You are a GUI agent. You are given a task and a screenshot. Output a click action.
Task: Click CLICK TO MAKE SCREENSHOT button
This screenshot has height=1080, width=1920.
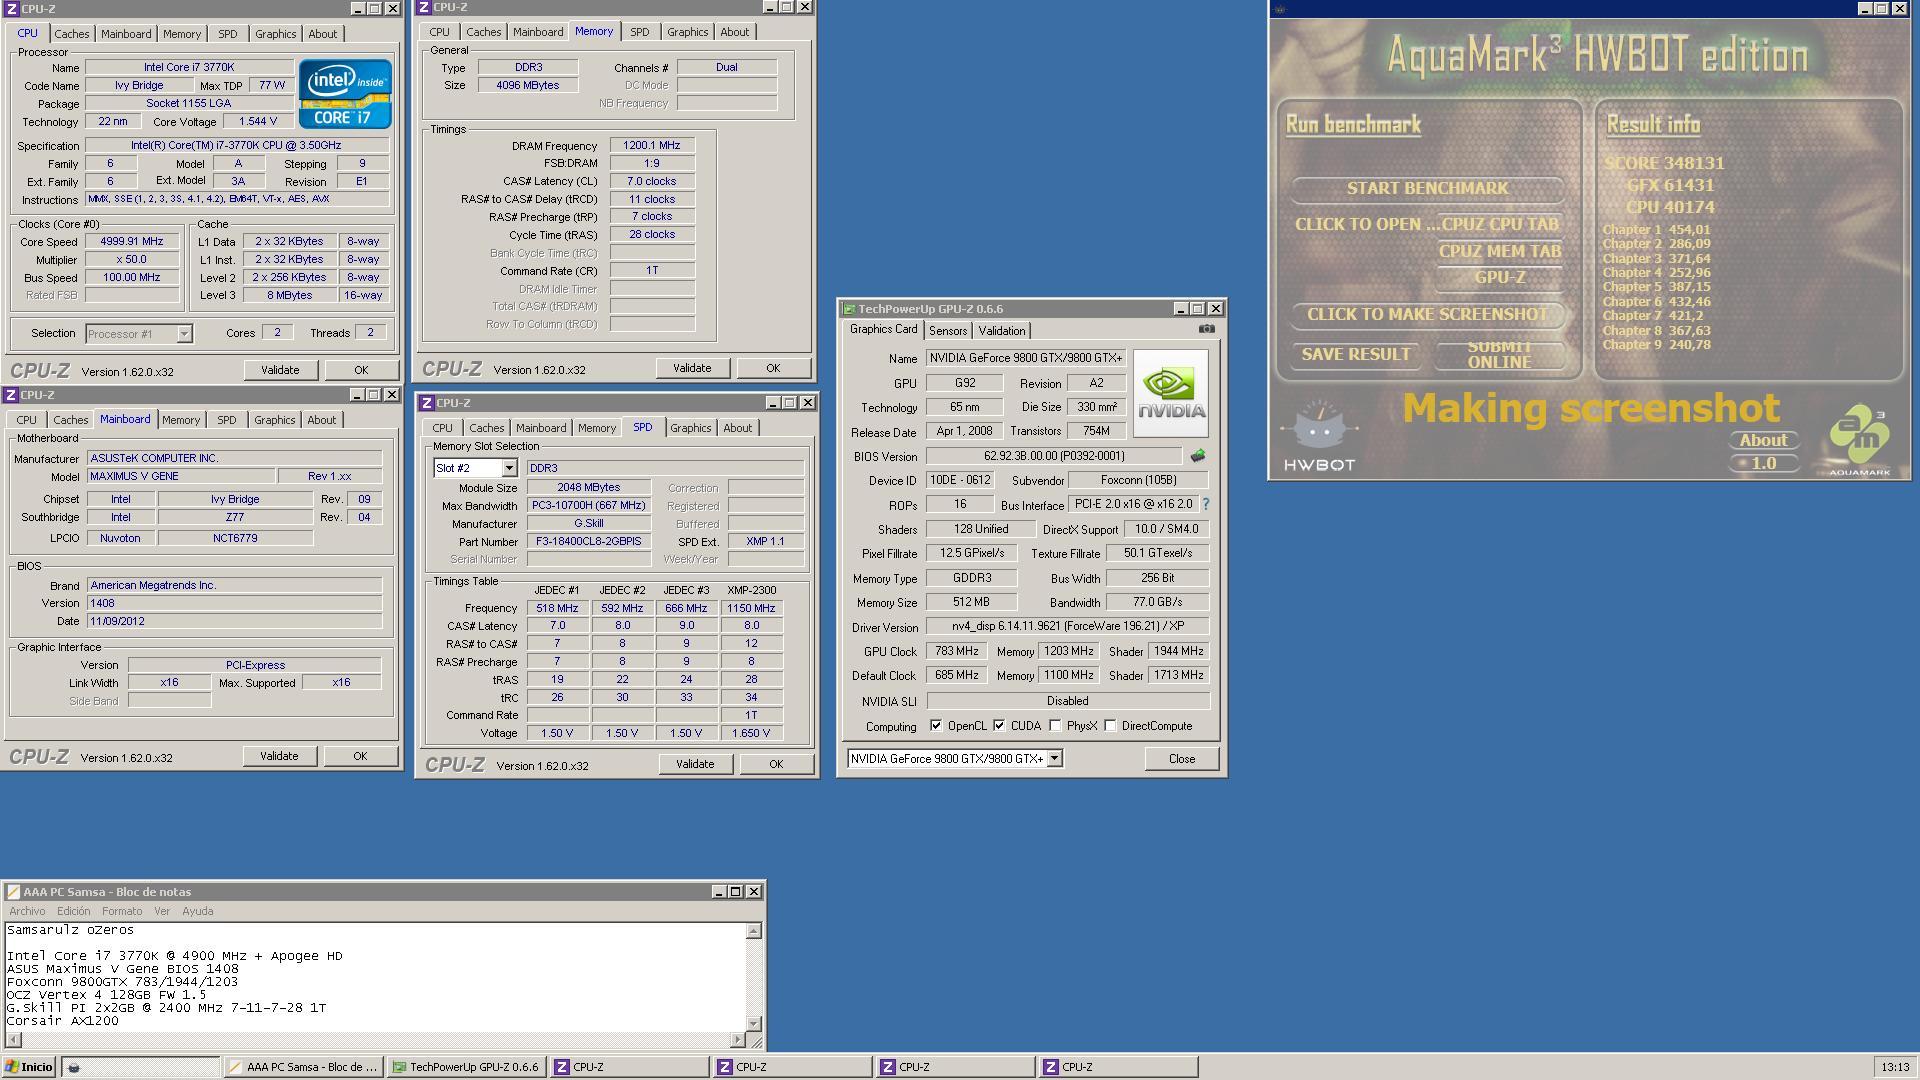(x=1427, y=314)
